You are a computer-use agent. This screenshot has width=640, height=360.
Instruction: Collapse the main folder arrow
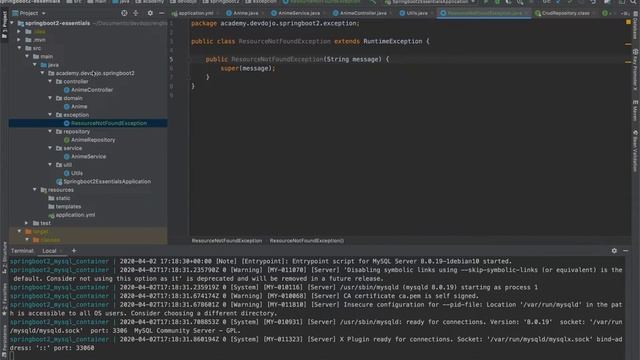(27, 56)
